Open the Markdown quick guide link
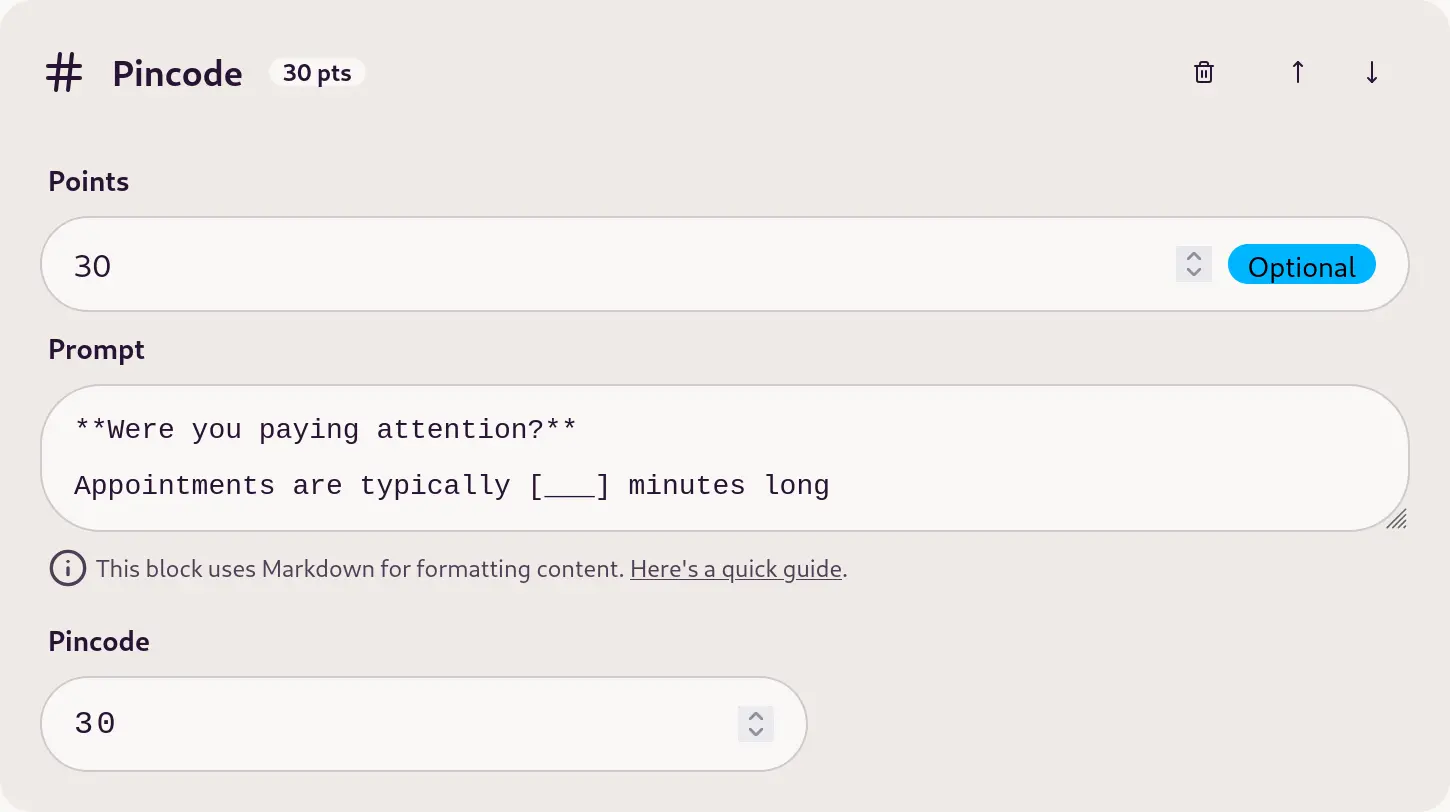Viewport: 1450px width, 812px height. tap(736, 569)
